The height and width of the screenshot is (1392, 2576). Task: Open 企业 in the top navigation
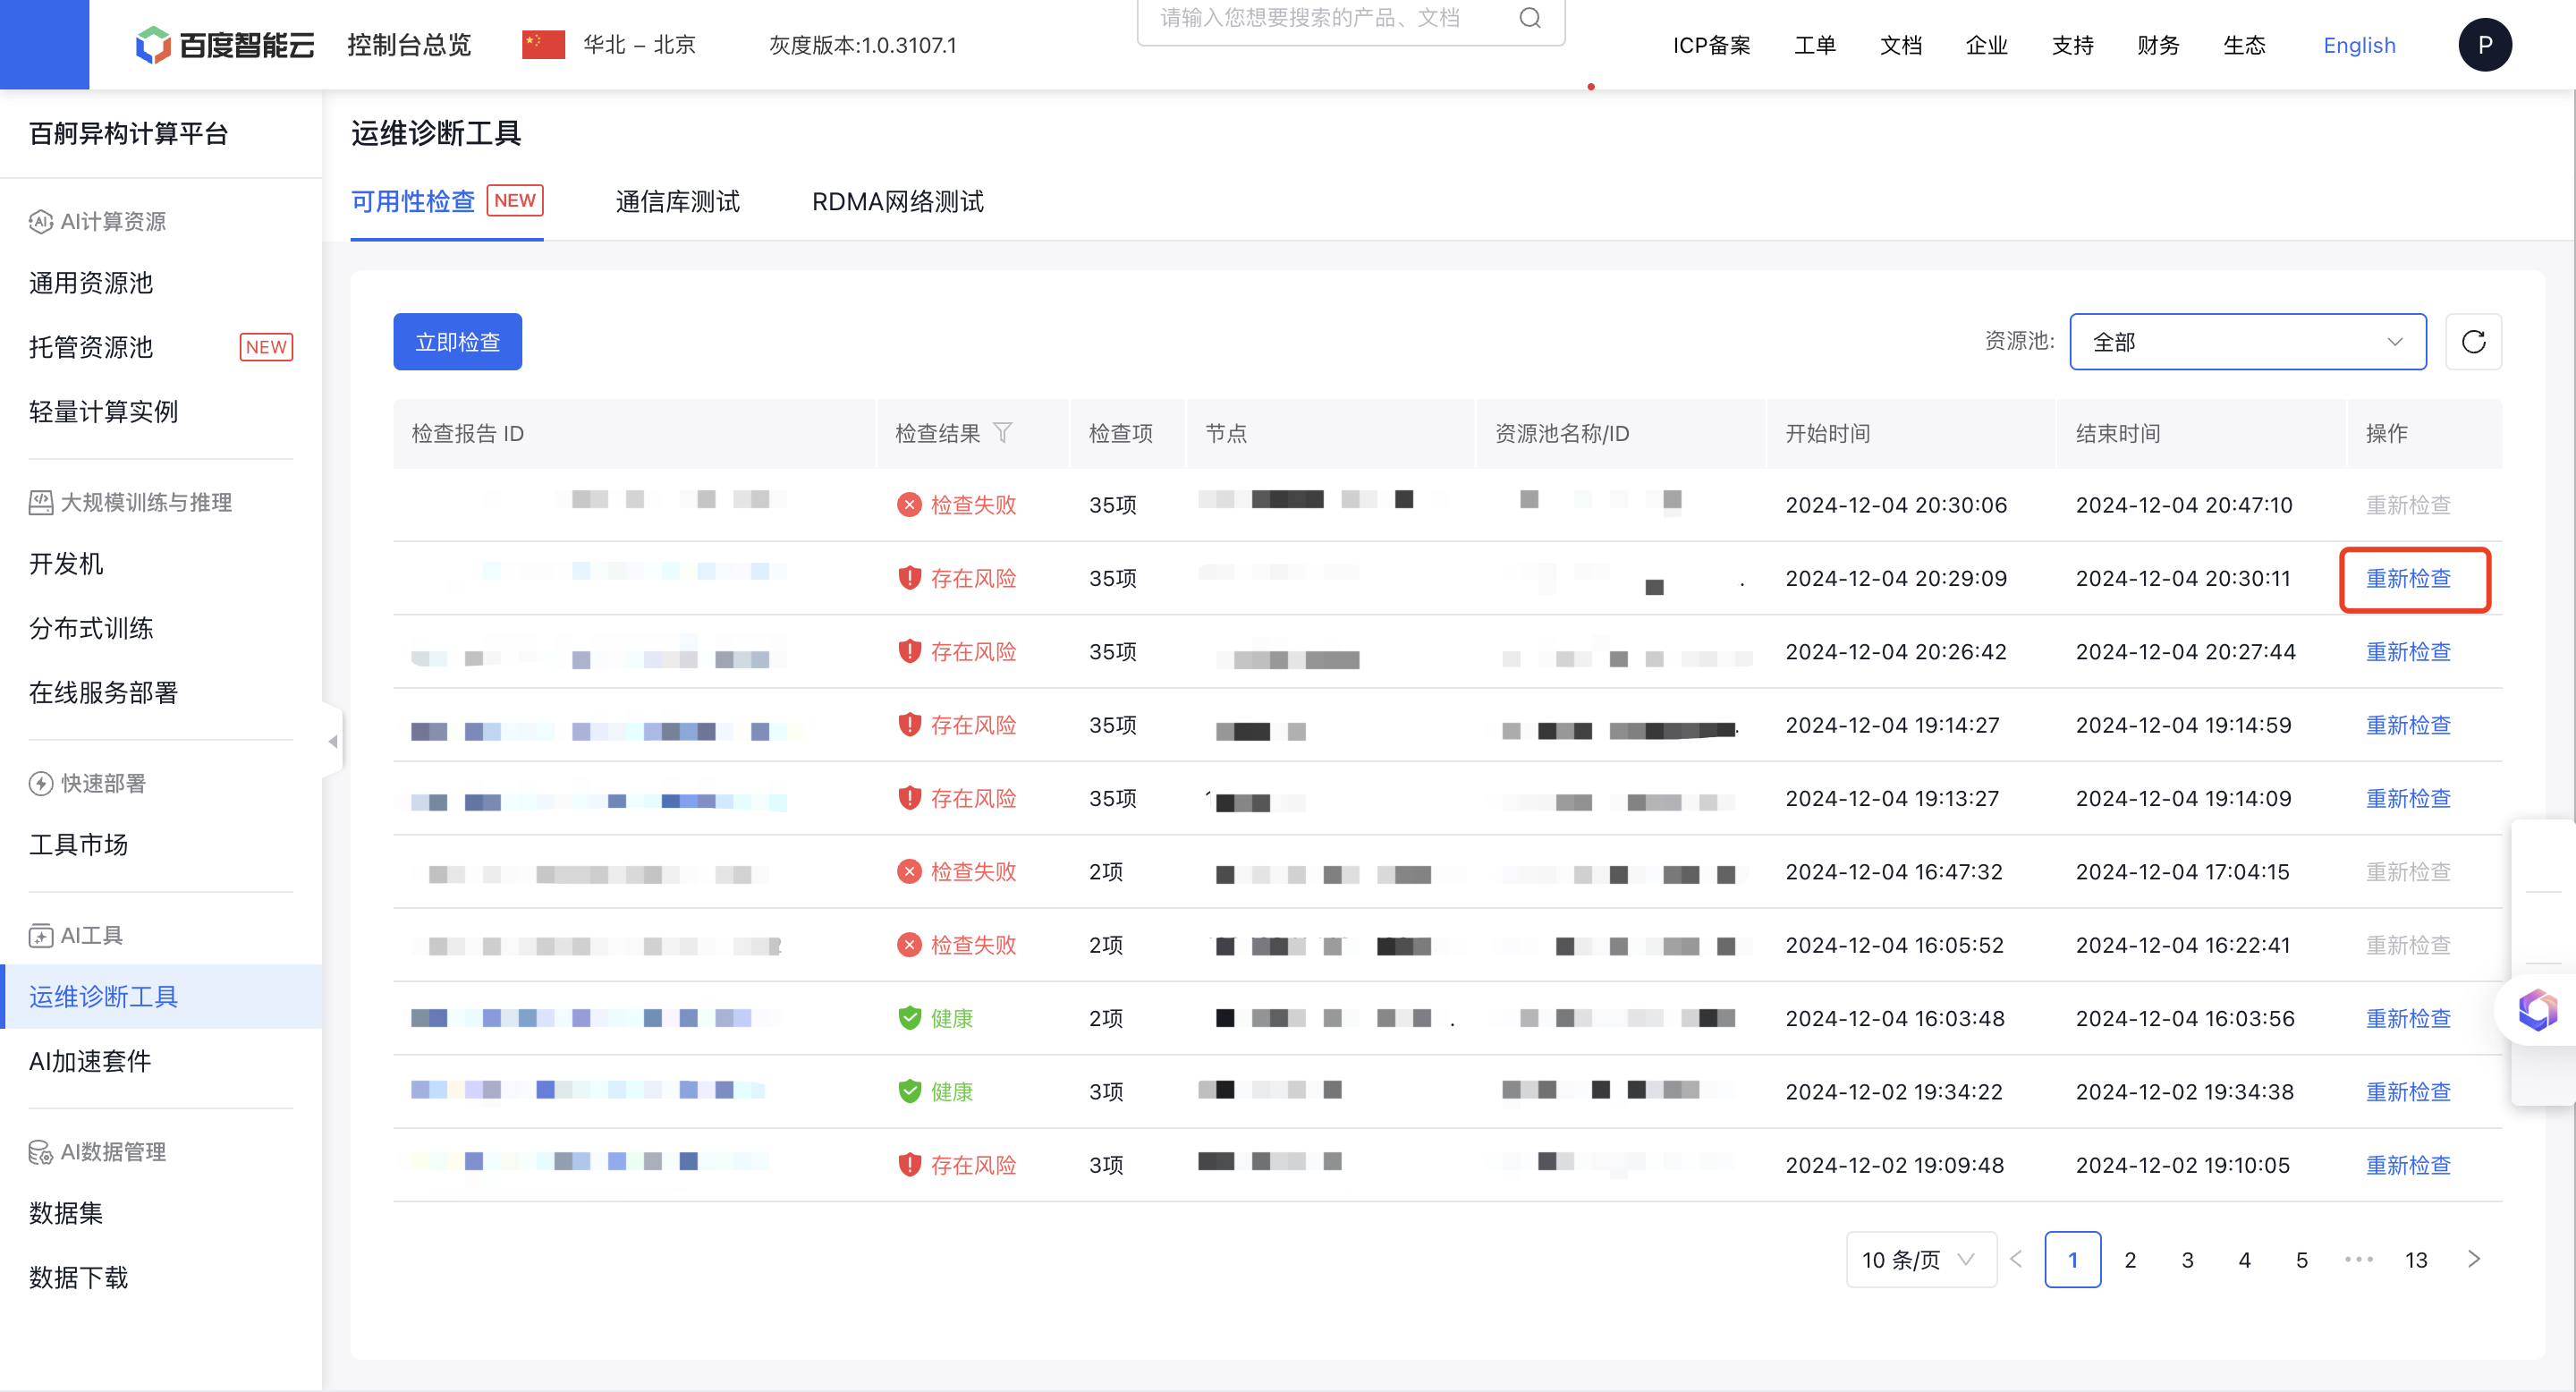click(x=1987, y=45)
